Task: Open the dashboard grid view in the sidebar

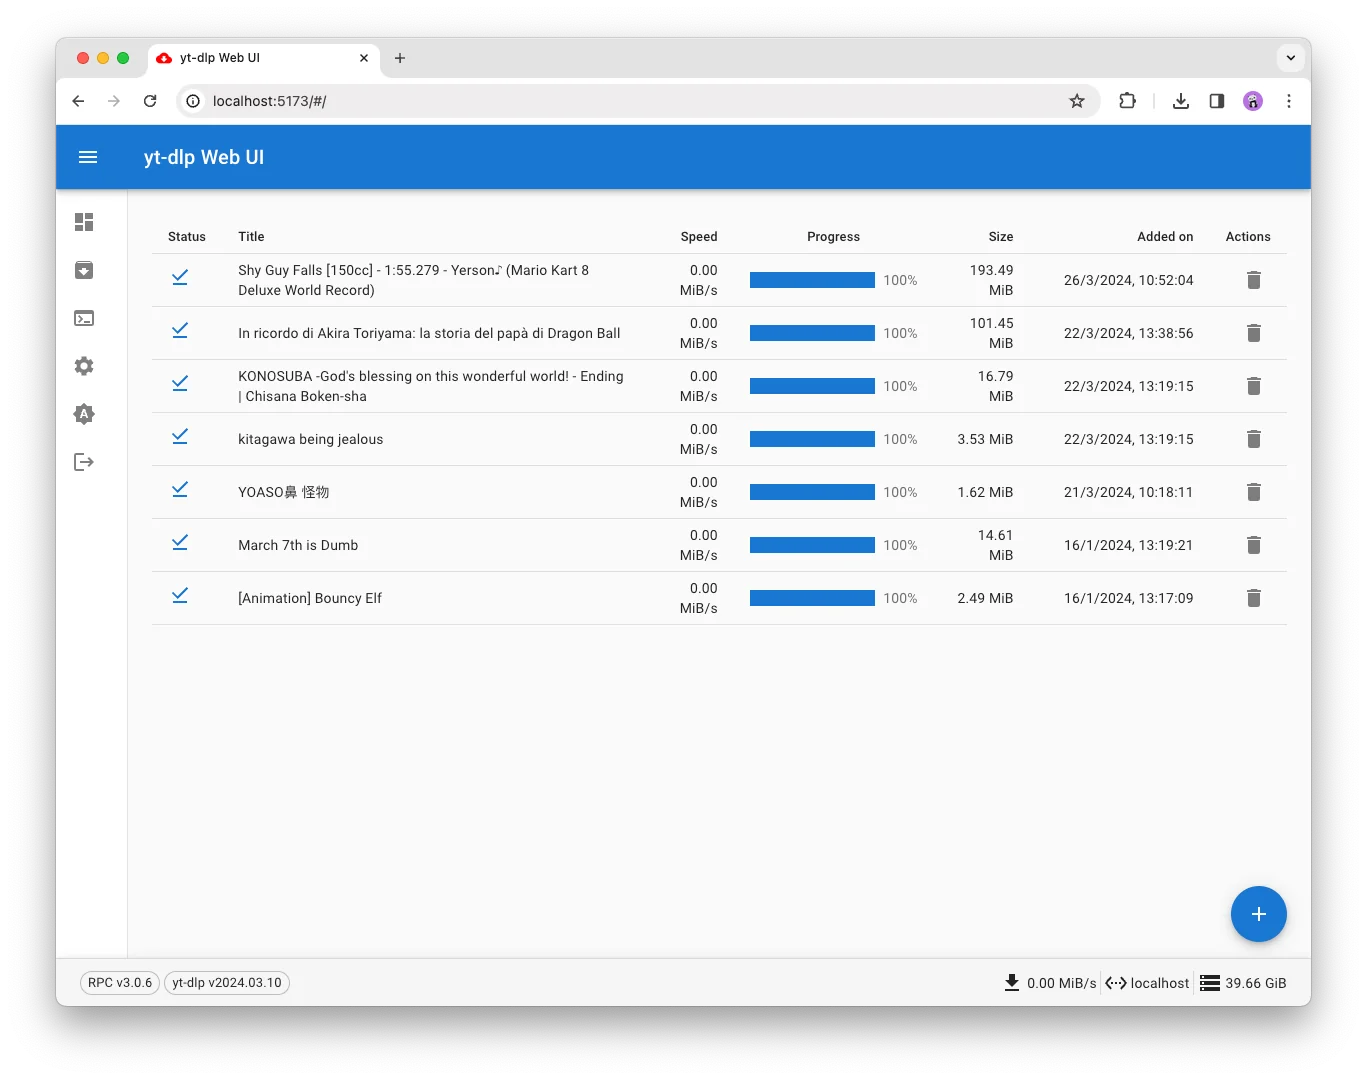Action: [x=84, y=222]
